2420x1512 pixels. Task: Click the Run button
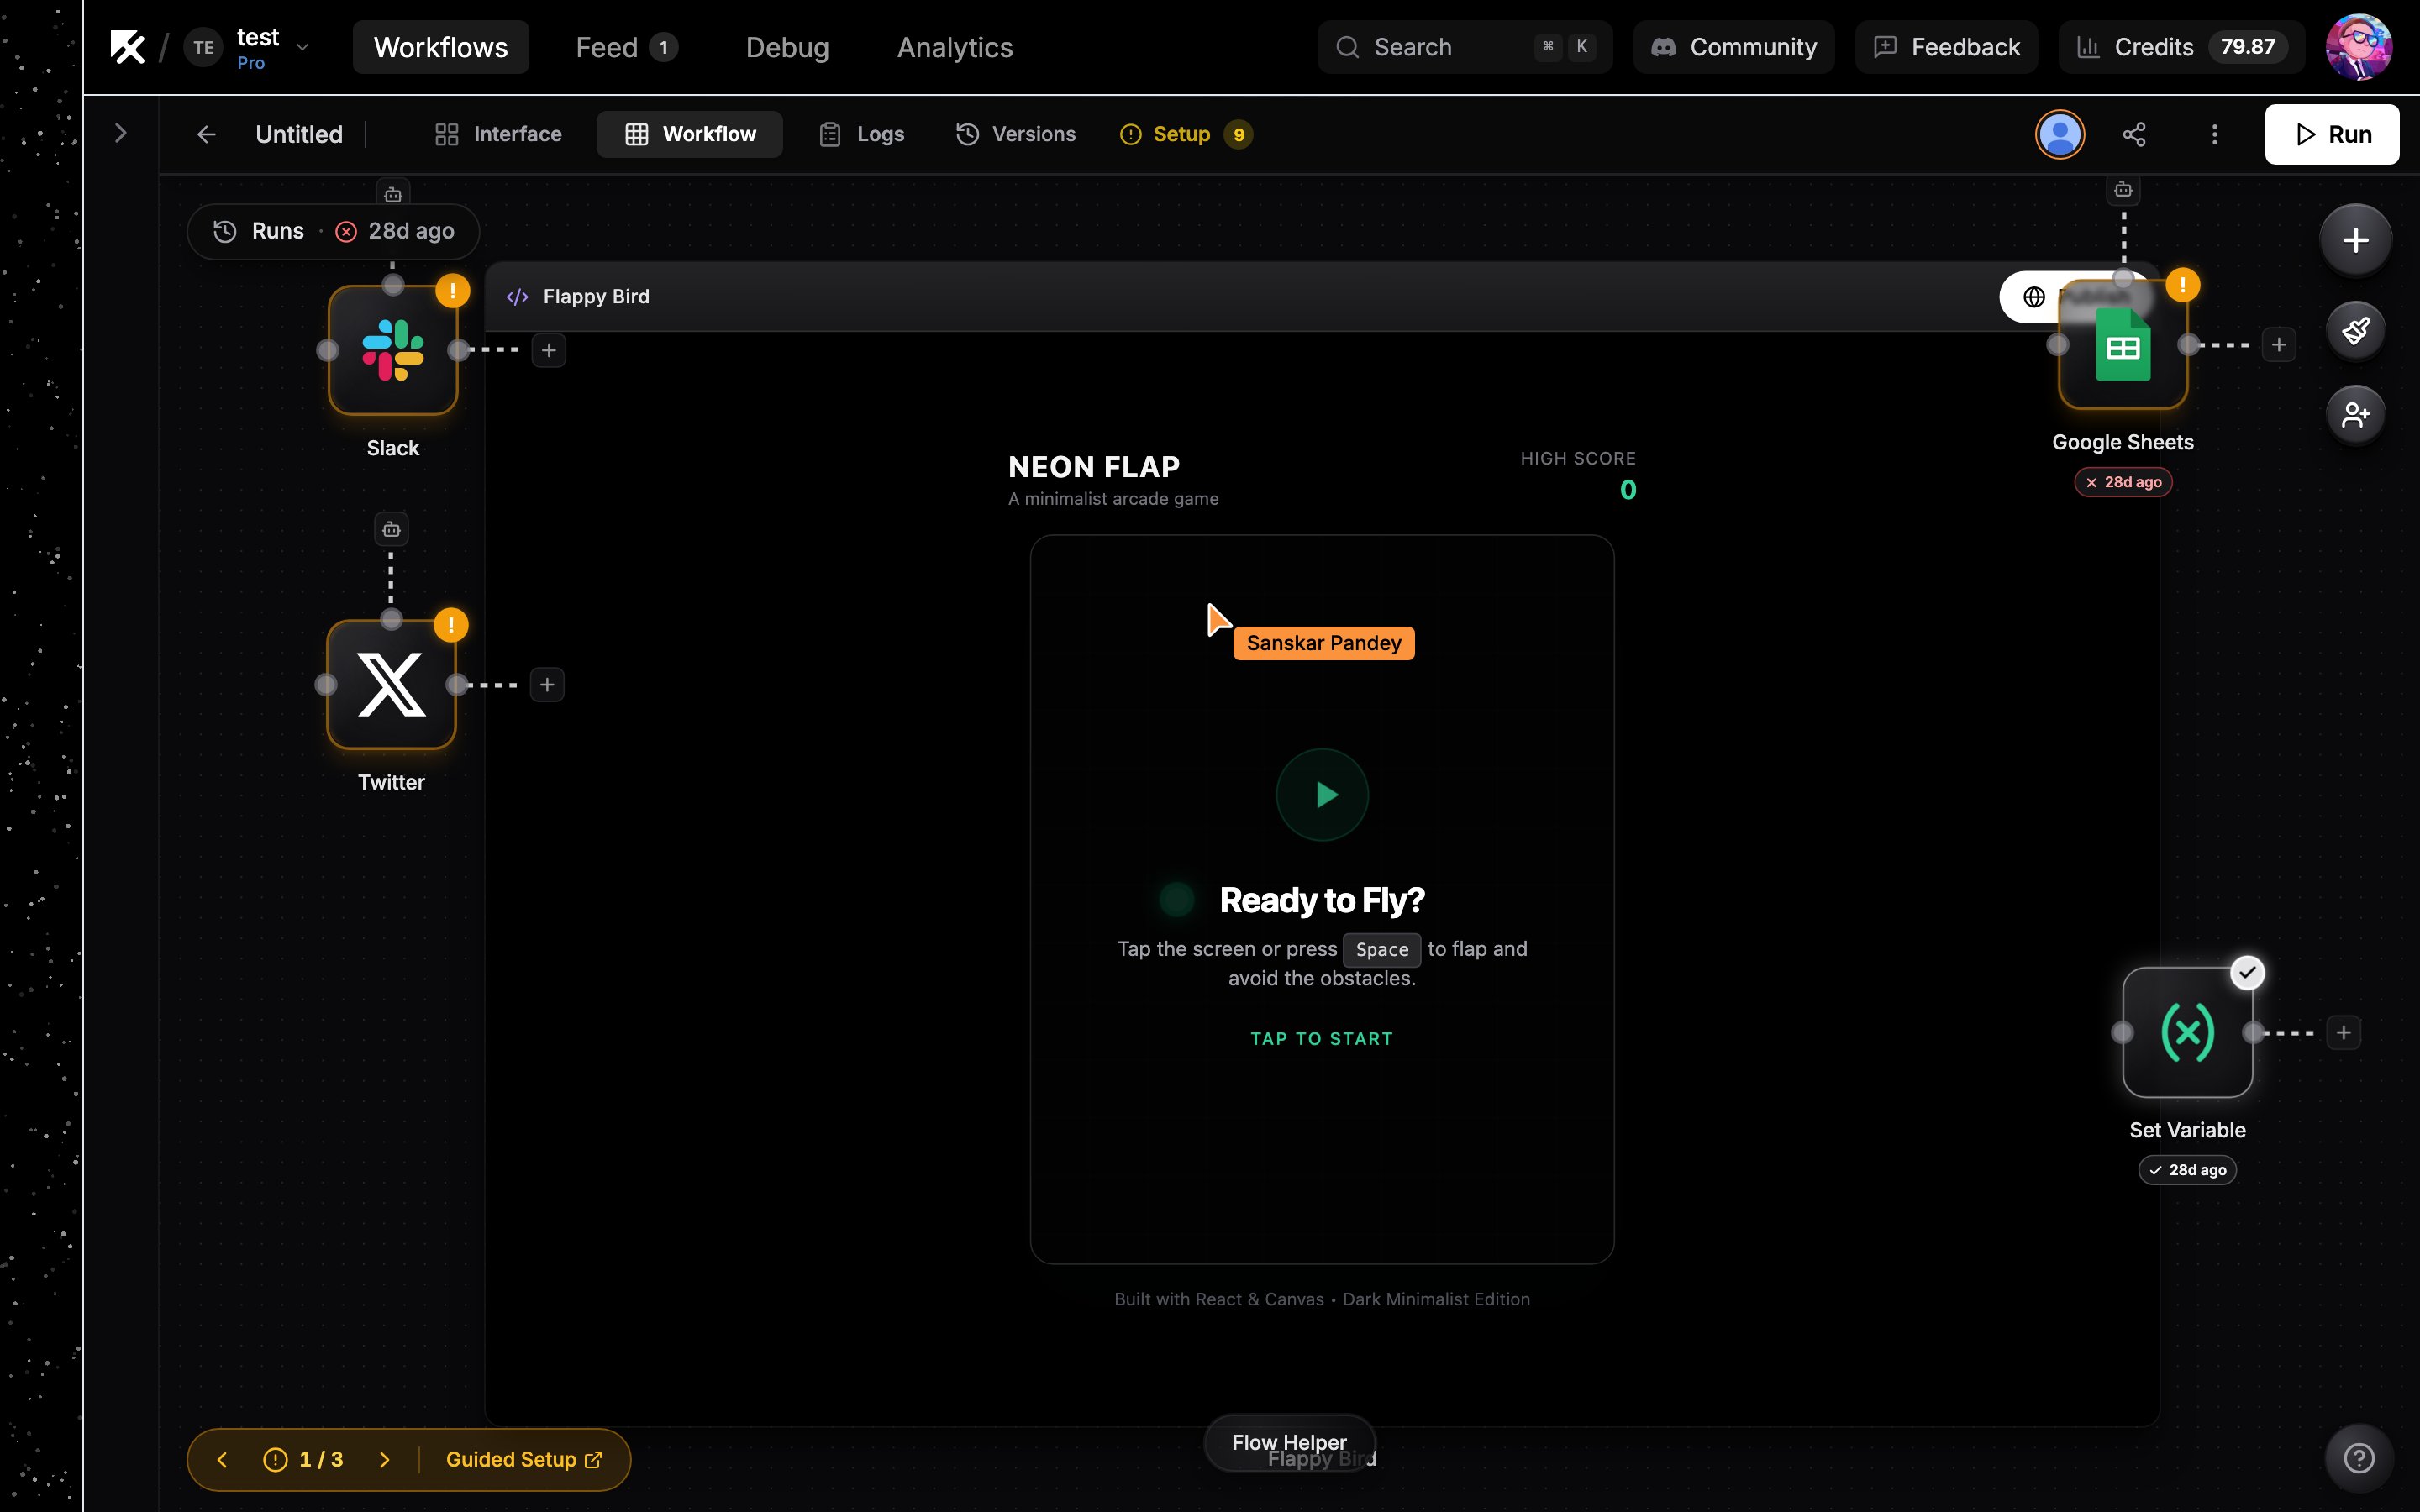tap(2332, 134)
